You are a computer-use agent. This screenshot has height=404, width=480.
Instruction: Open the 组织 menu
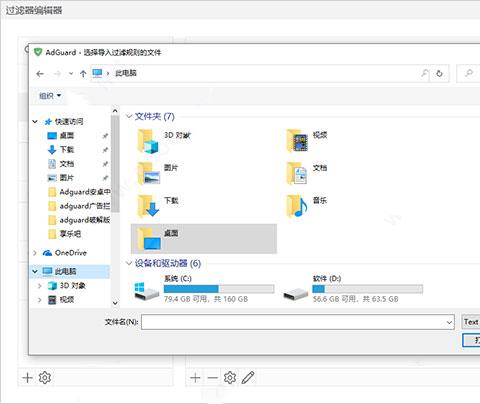[x=50, y=96]
